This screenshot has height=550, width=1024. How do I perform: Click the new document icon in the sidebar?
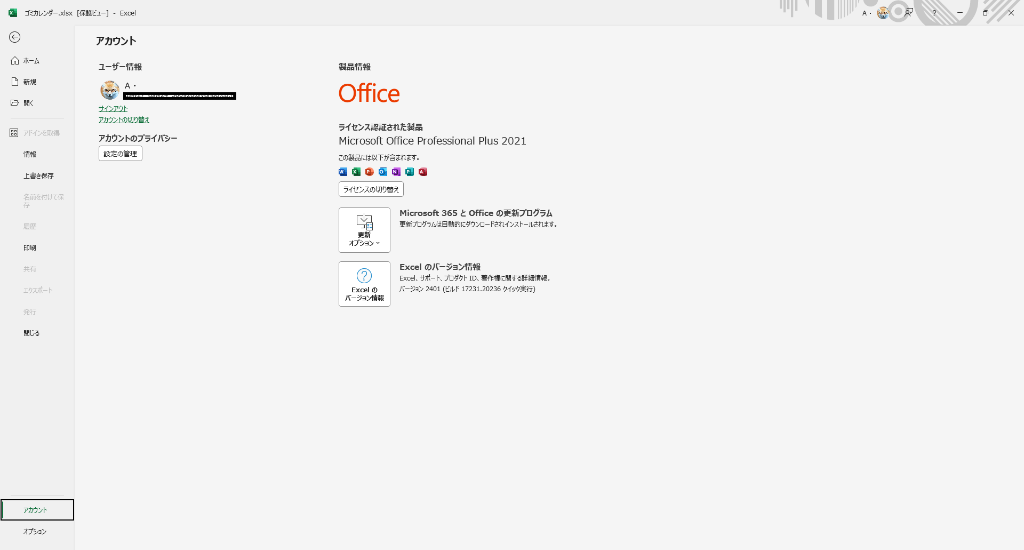coord(14,82)
